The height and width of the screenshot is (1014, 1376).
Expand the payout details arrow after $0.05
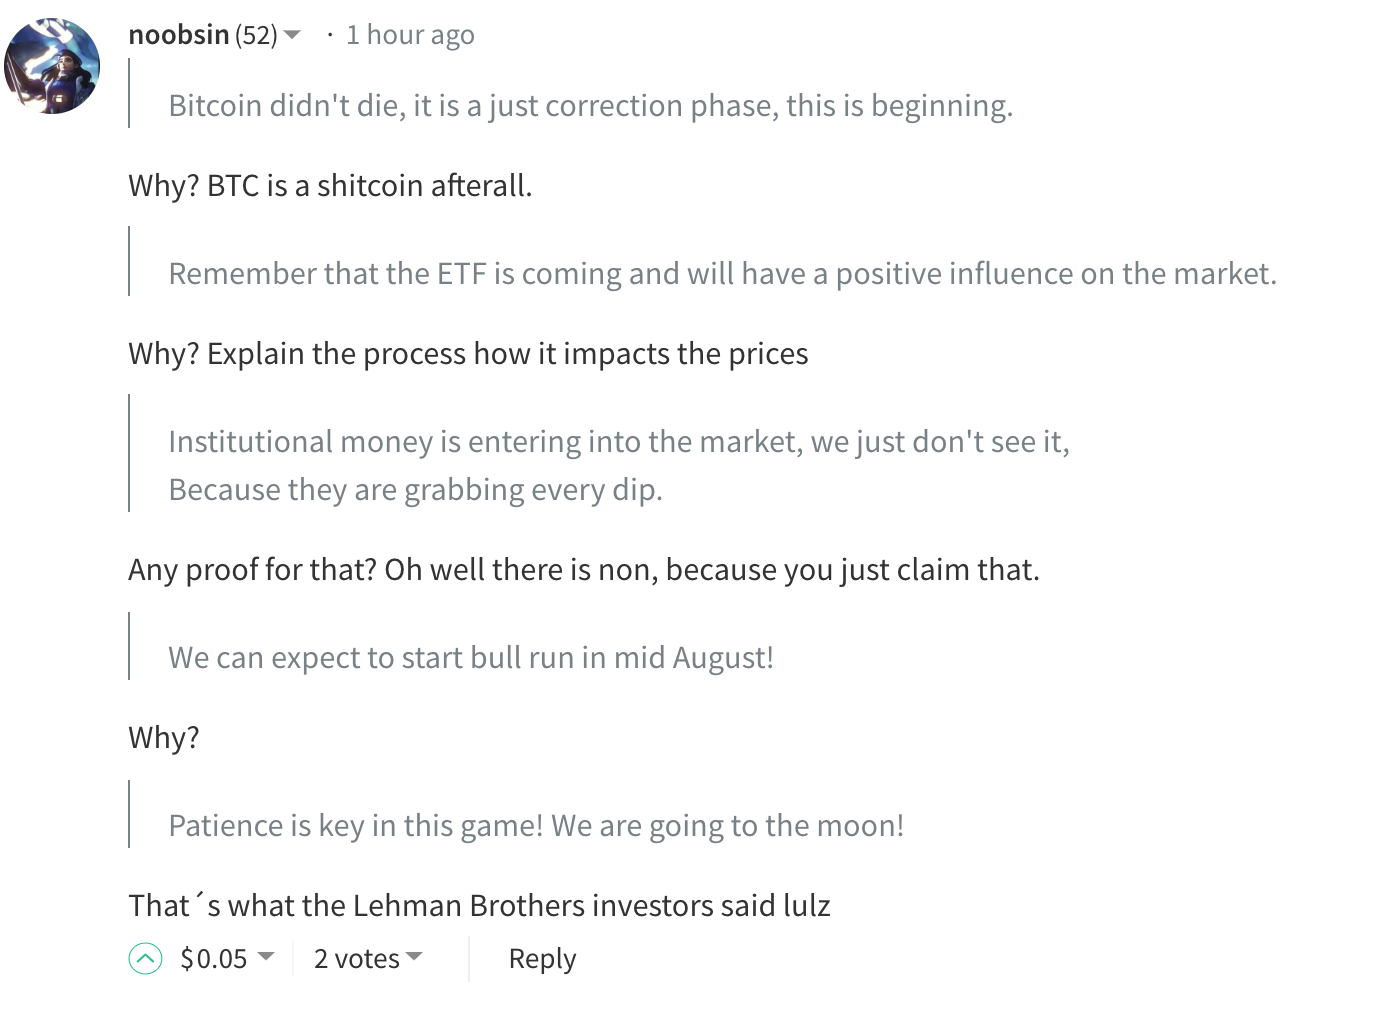[x=266, y=957]
